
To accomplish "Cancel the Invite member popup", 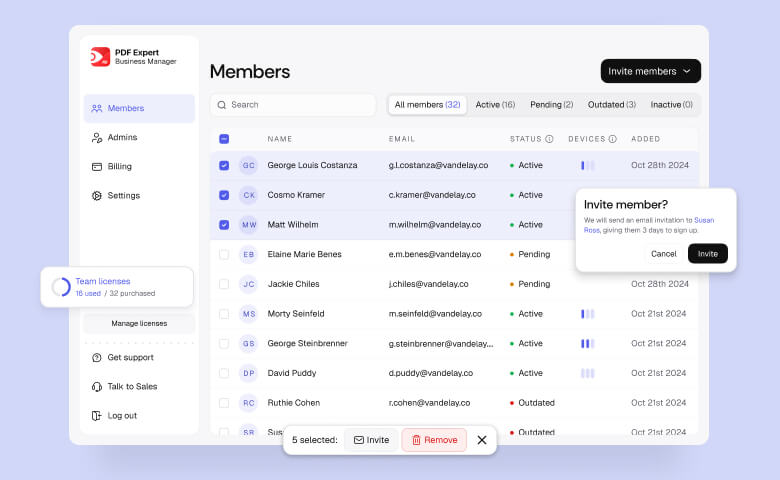I will click(664, 254).
